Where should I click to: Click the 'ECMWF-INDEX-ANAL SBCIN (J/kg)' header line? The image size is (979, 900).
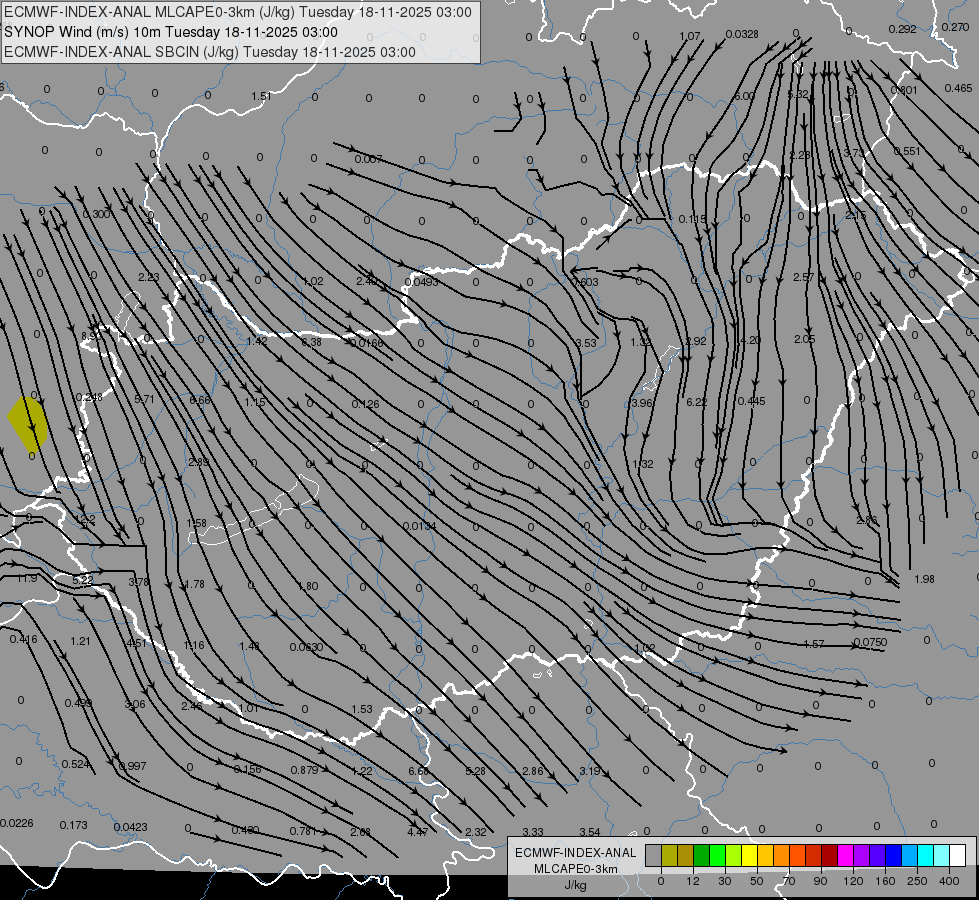click(210, 52)
